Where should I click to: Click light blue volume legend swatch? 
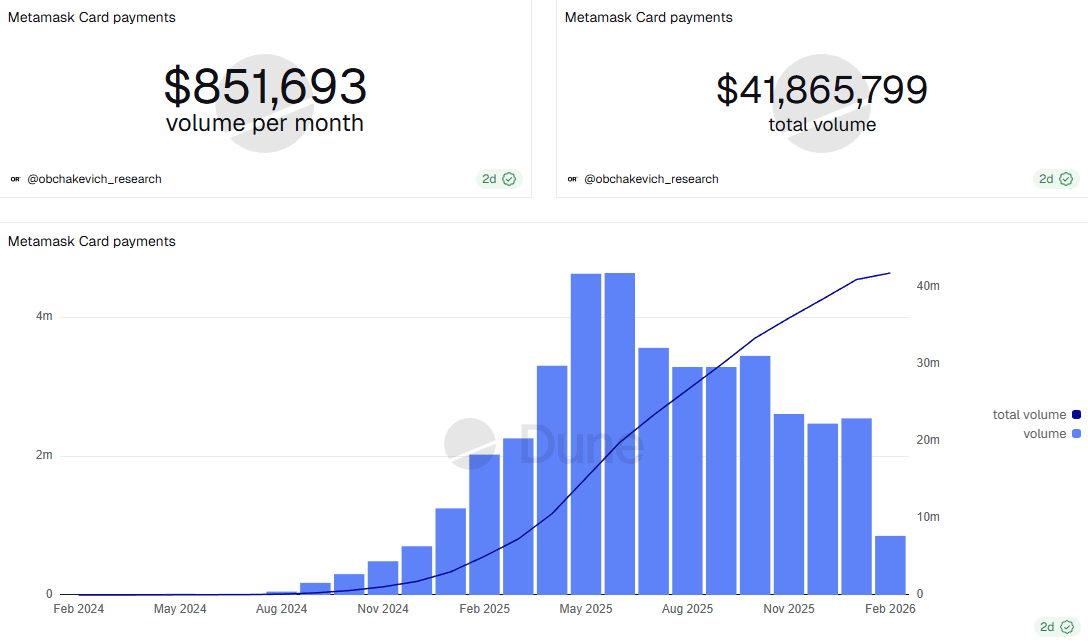tap(1076, 434)
